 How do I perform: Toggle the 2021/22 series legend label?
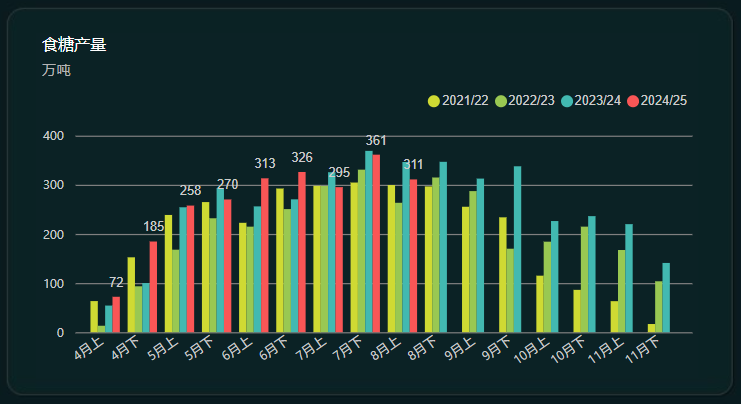[x=465, y=101]
